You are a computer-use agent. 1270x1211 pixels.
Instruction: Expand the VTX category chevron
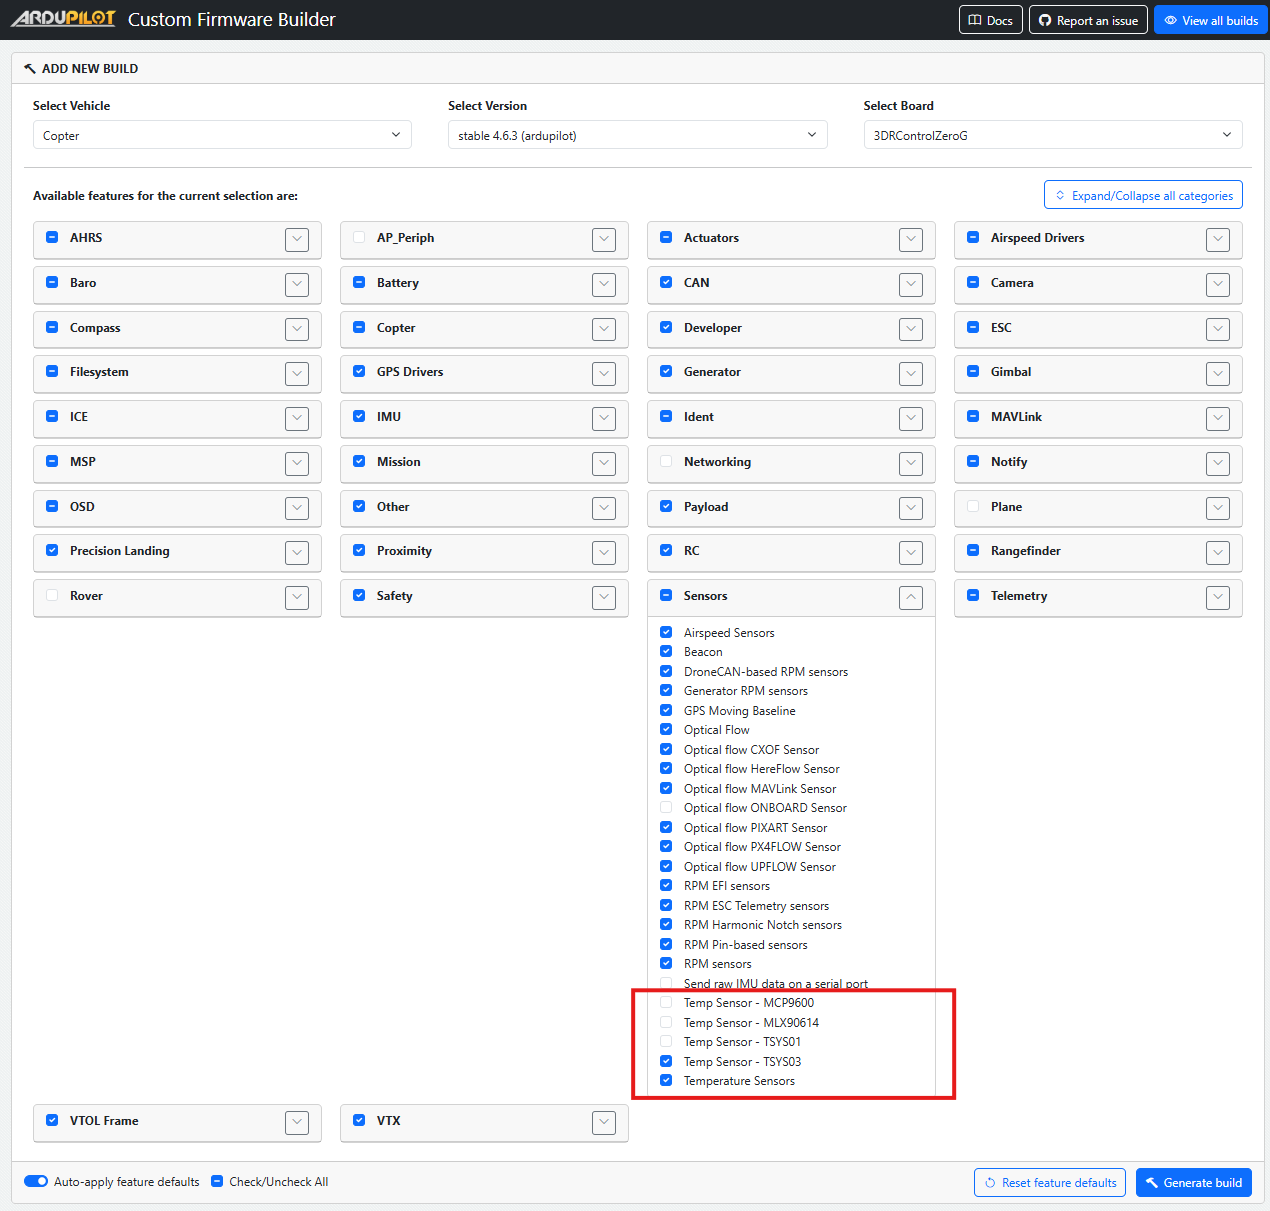(x=604, y=1122)
